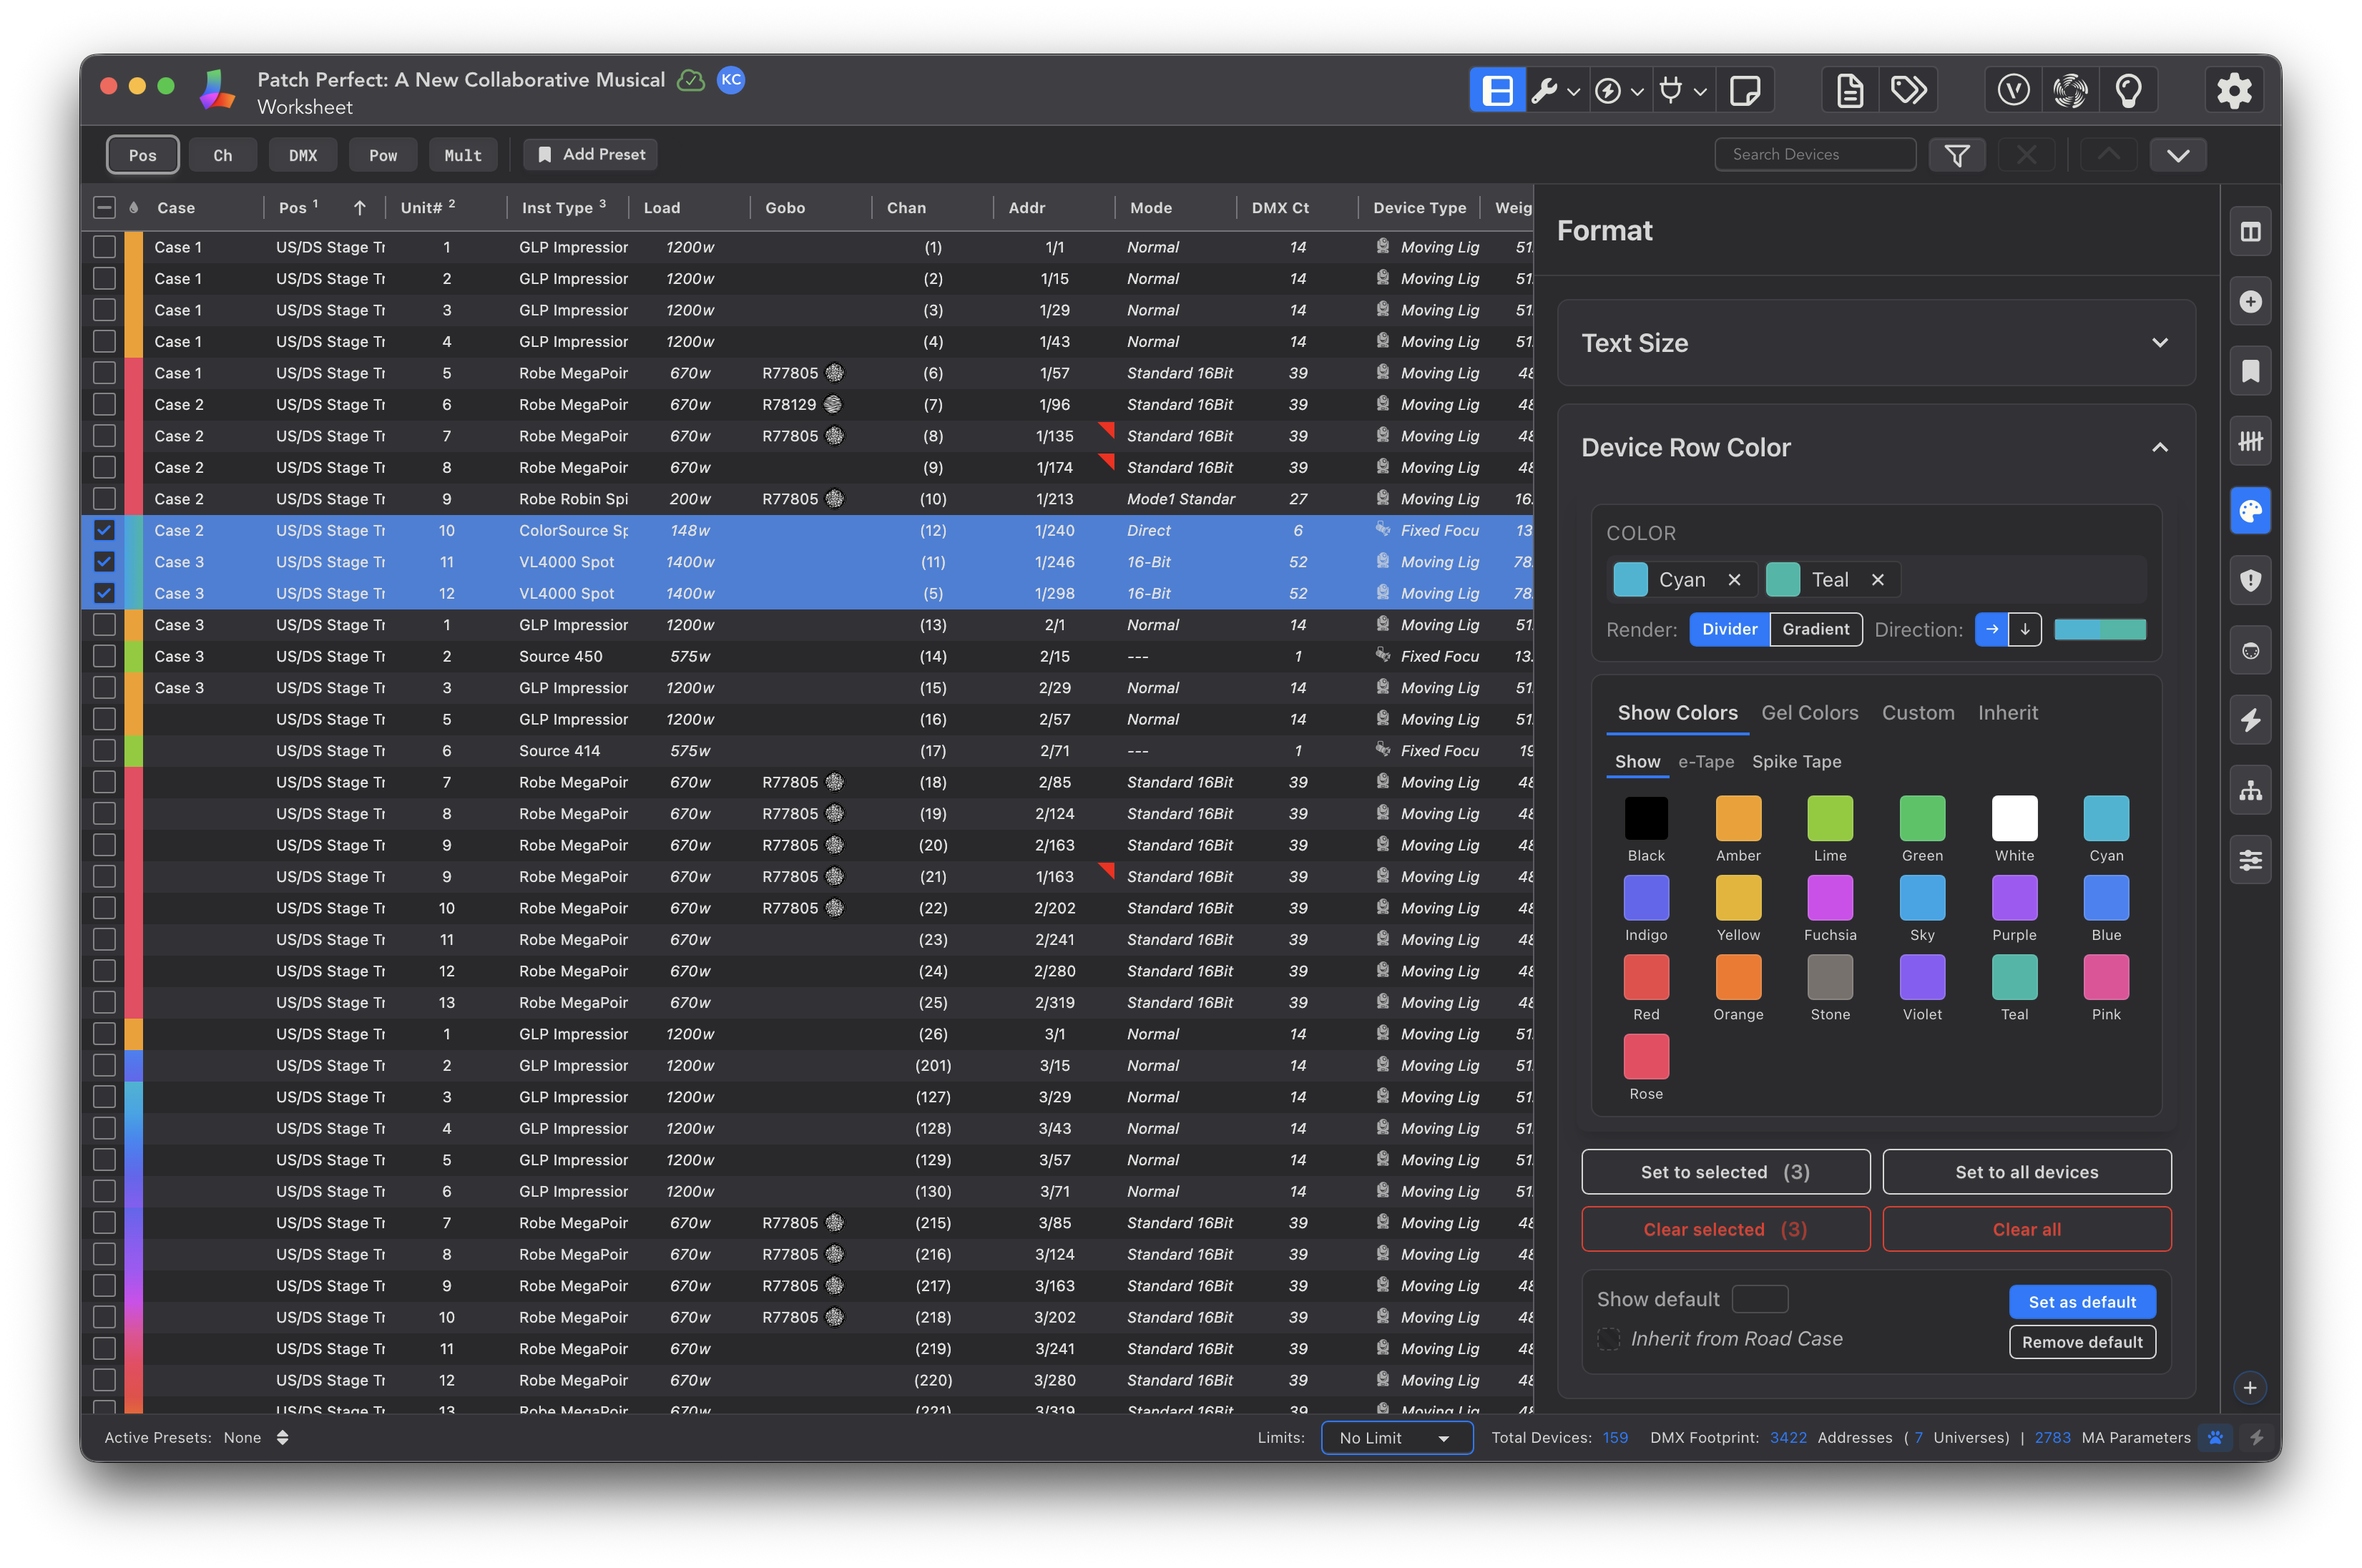This screenshot has height=1568, width=2362.
Task: Click the lightning bolt sidebar icon
Action: (2250, 720)
